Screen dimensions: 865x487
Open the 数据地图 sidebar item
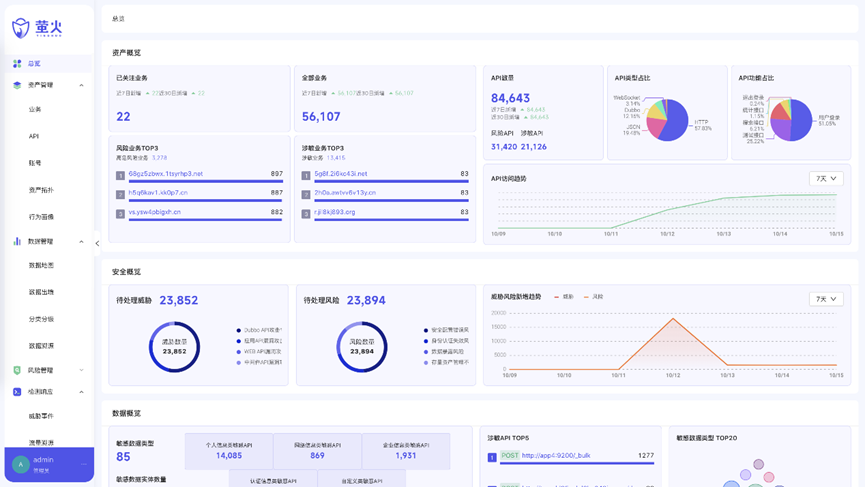41,265
